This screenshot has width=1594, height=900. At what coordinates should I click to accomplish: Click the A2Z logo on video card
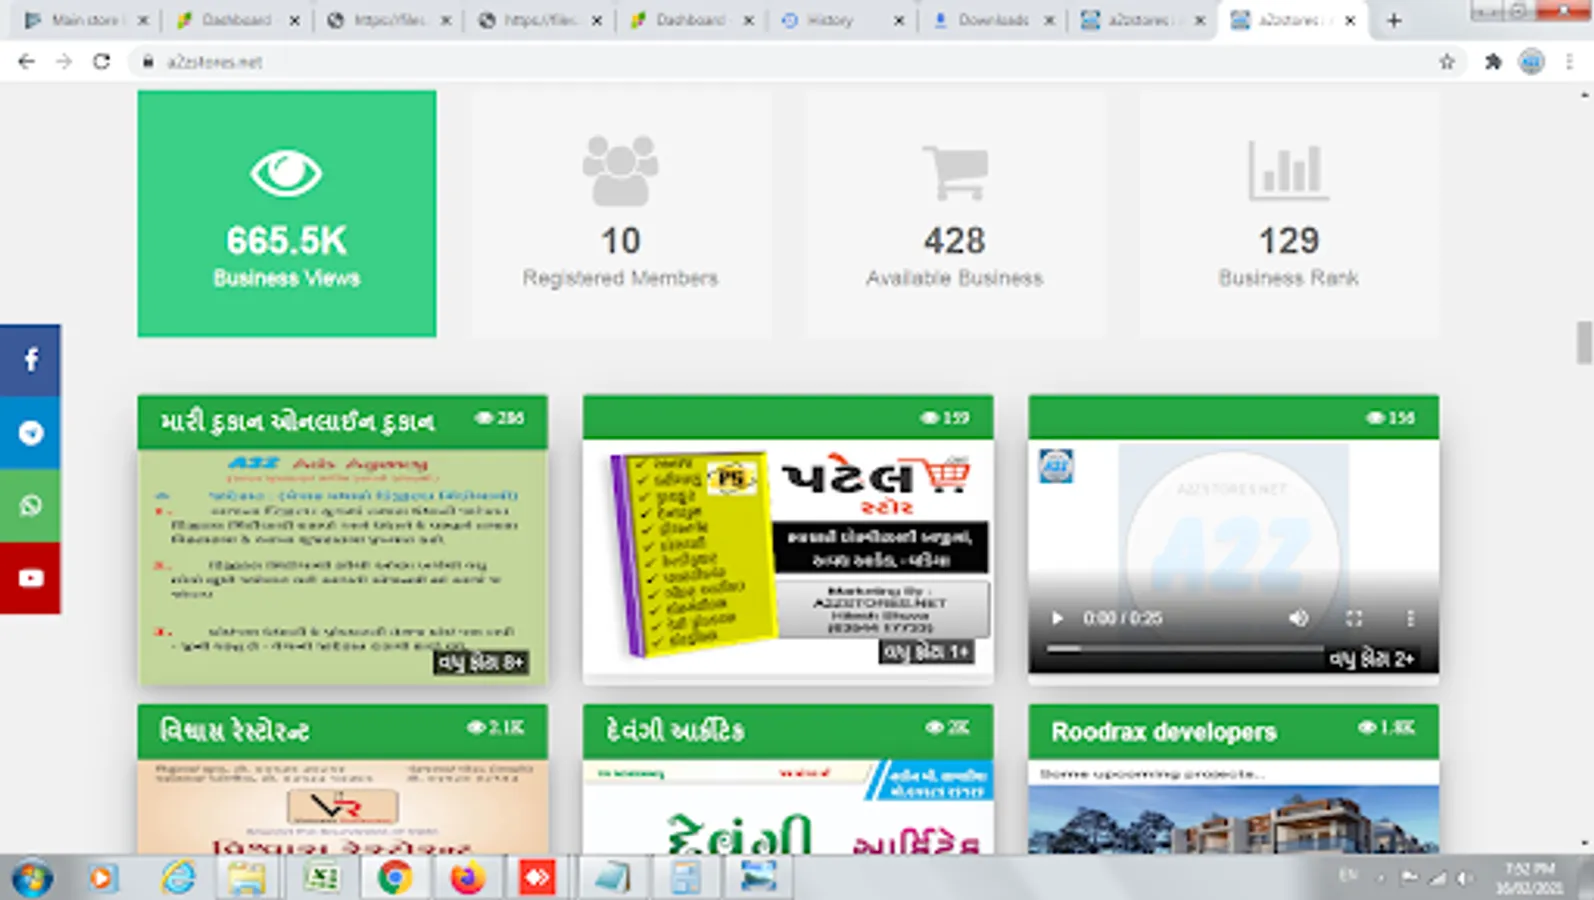tap(1056, 466)
